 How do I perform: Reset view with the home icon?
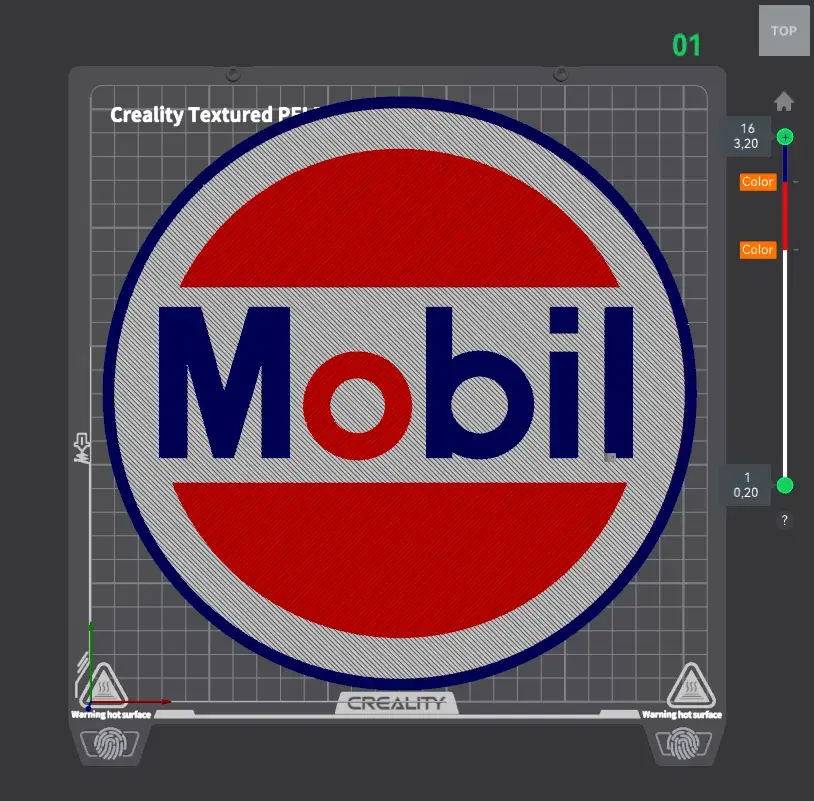tap(784, 101)
